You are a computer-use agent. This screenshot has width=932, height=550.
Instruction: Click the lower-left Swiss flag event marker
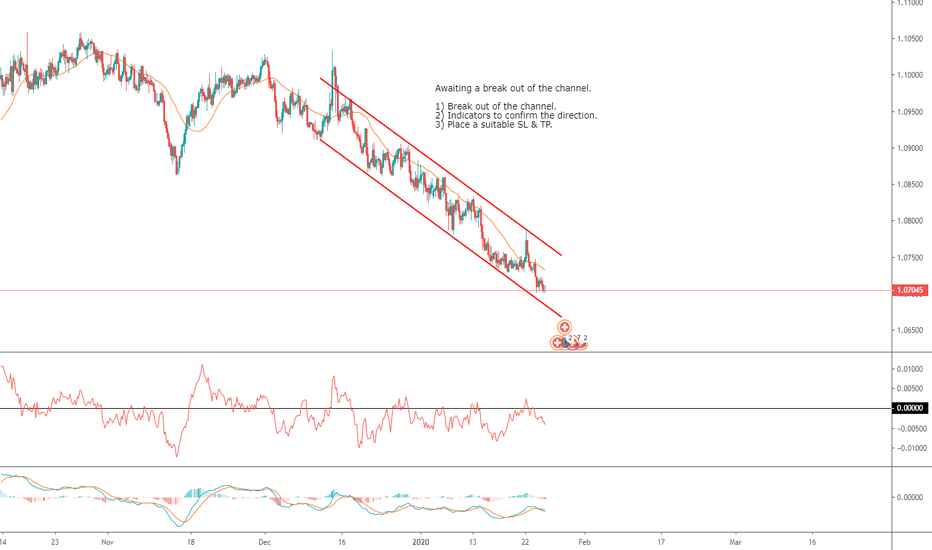click(x=557, y=342)
